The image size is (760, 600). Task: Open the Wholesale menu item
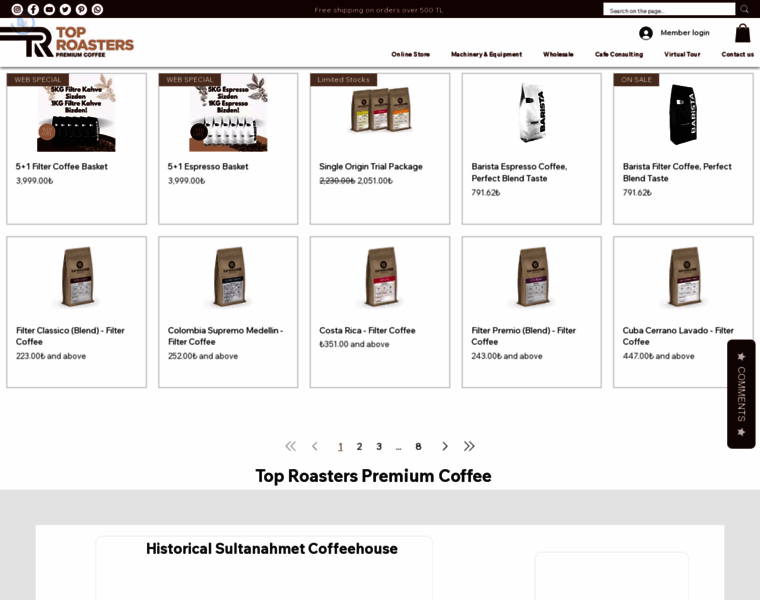coord(558,54)
